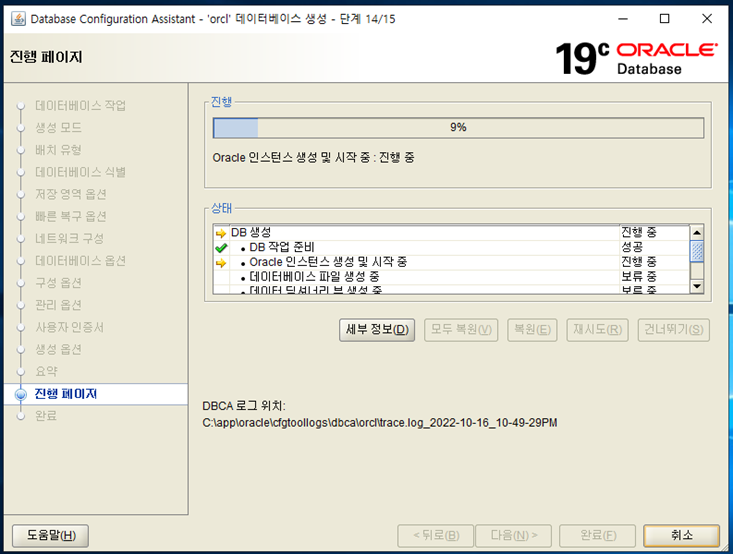
Task: Select 생성 옵션 step in sidebar
Action: (58, 350)
